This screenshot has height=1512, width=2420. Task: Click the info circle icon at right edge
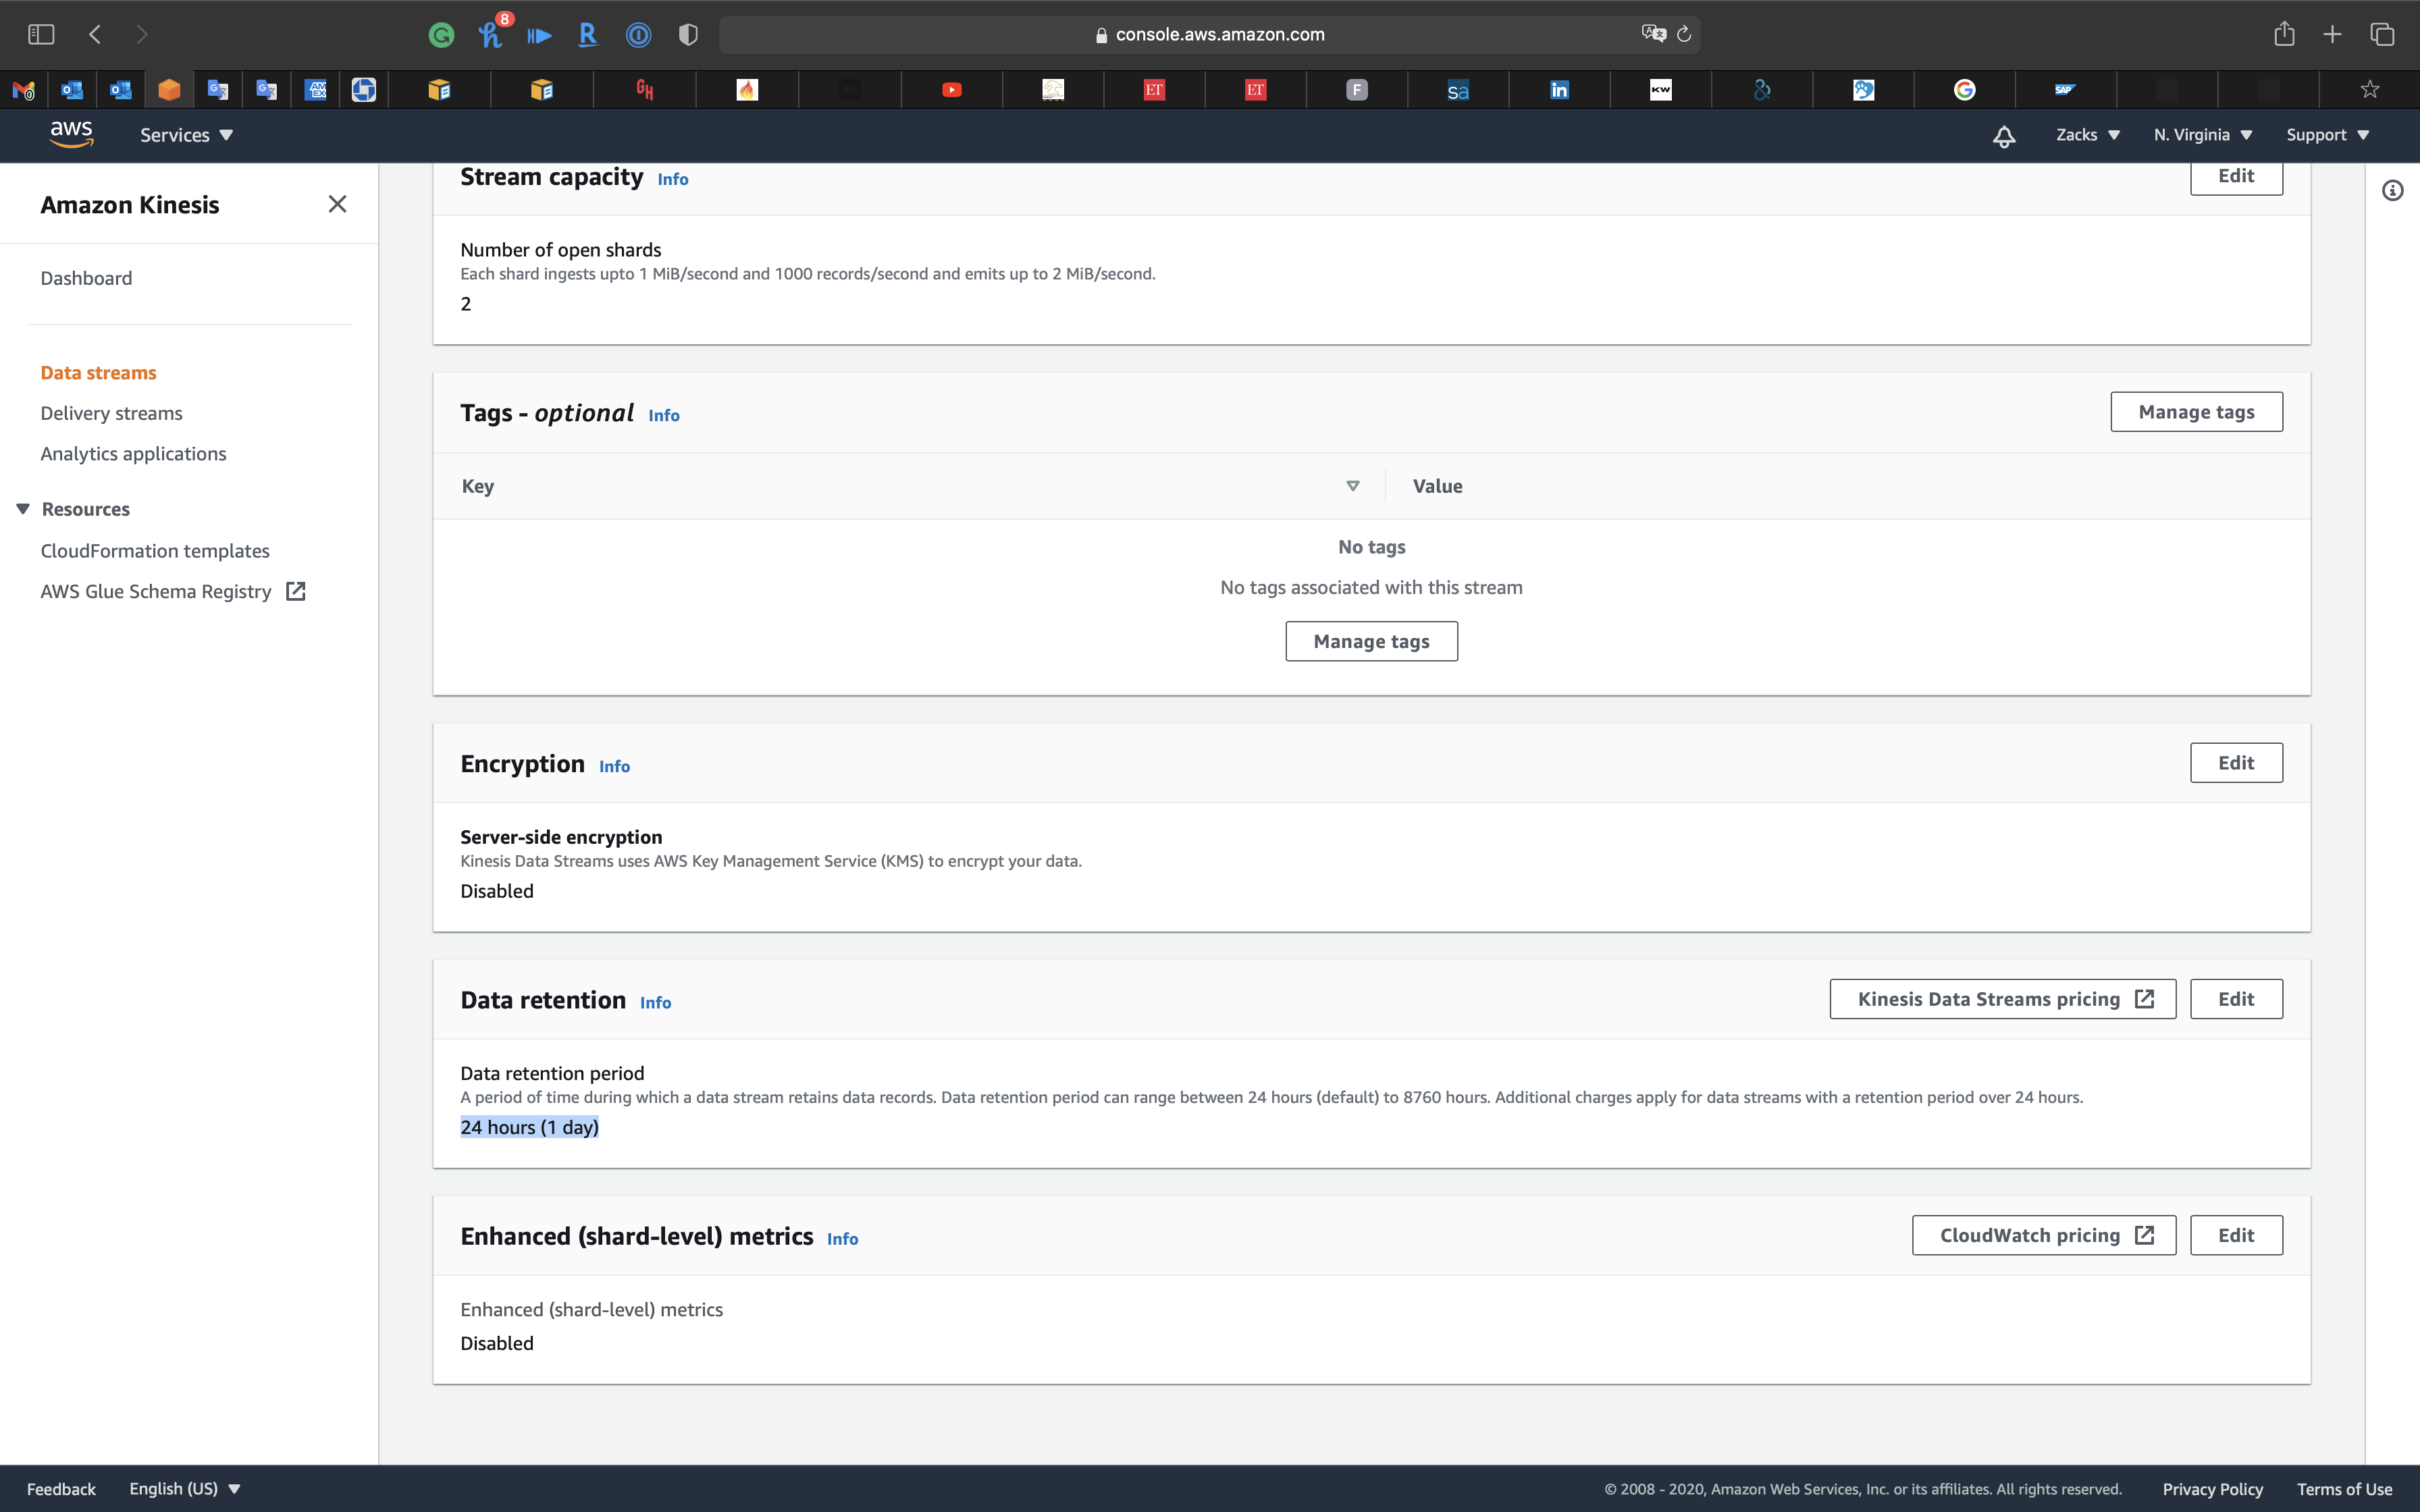click(2392, 190)
